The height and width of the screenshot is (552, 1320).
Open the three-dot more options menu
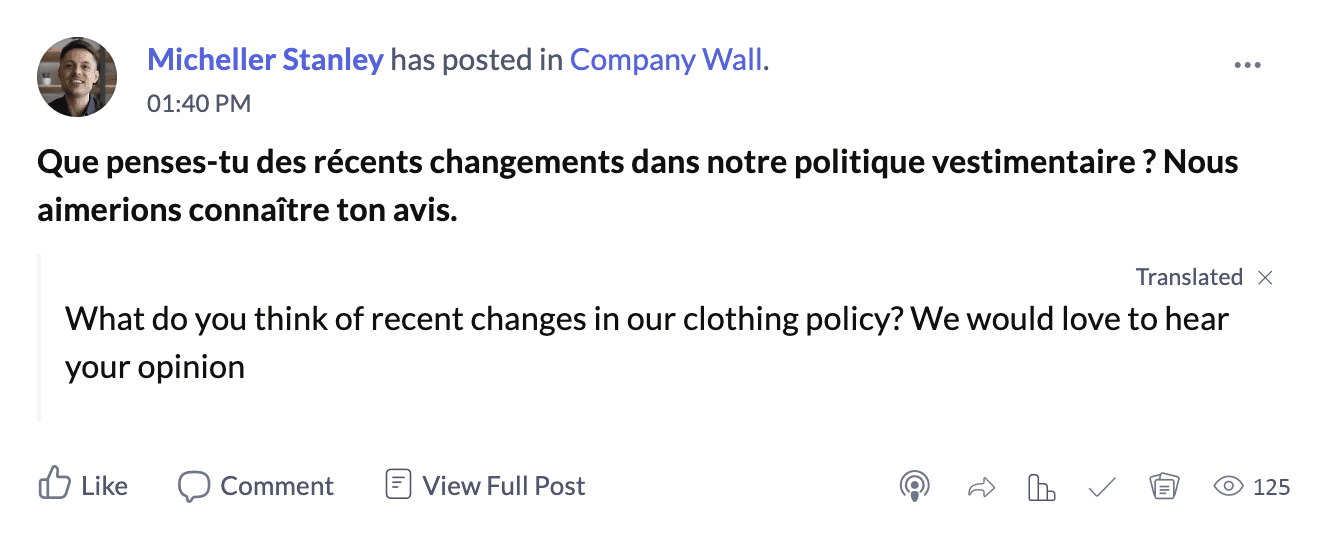click(1247, 65)
